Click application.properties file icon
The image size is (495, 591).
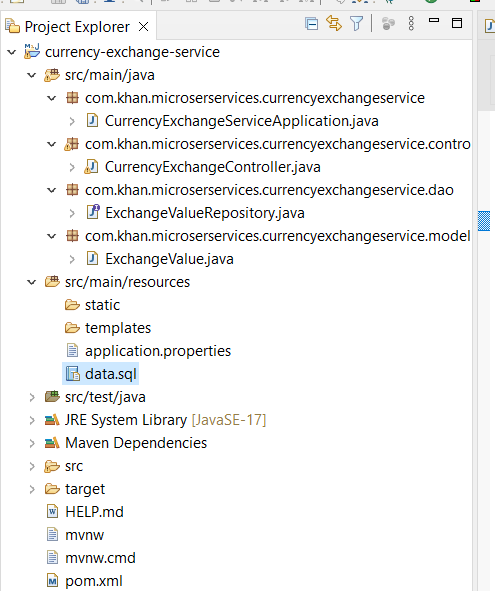tap(72, 351)
